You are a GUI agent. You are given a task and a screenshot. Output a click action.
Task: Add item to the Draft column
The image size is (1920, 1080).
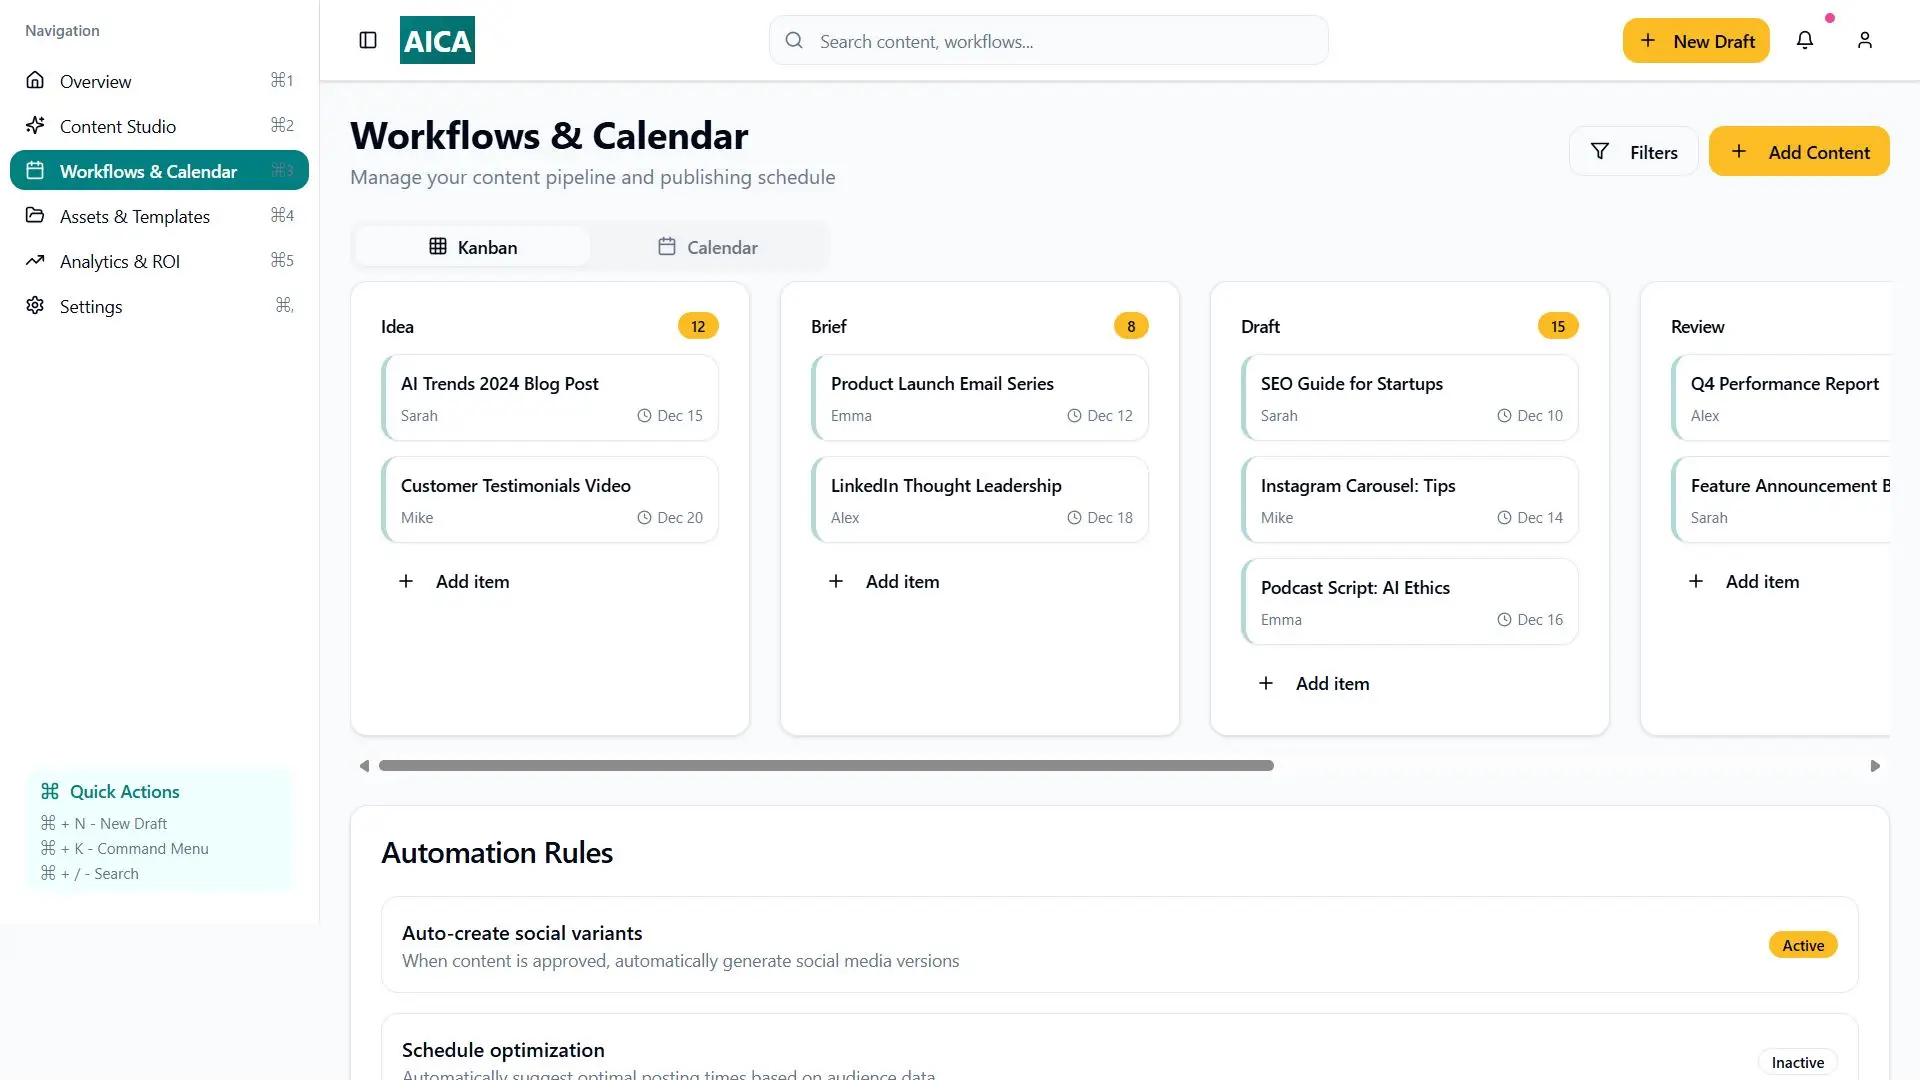click(1410, 683)
